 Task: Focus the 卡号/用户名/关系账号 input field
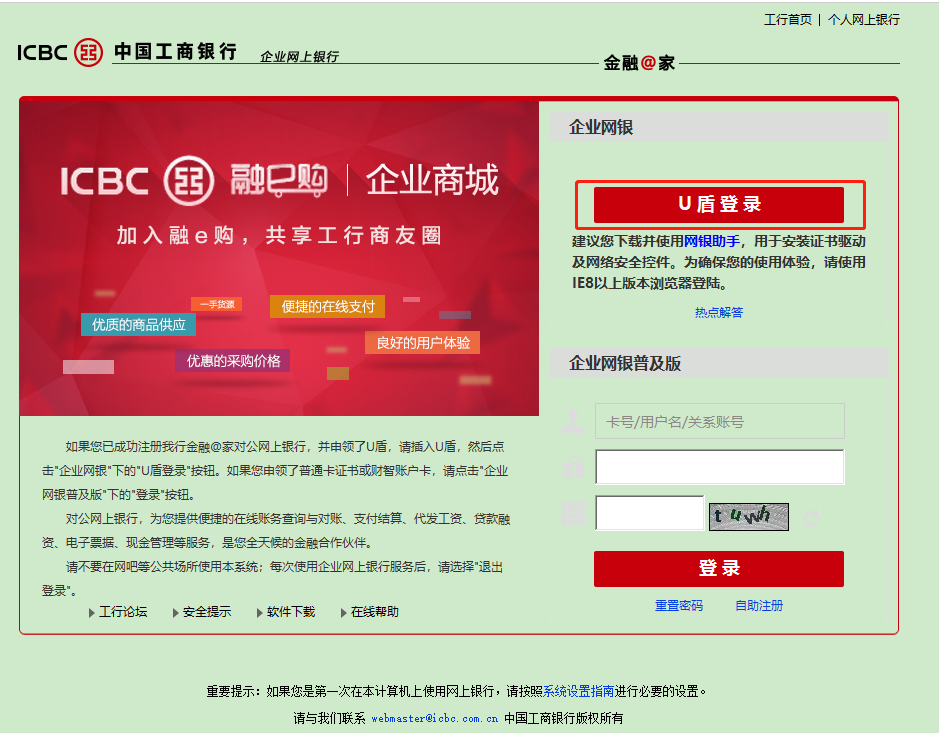720,422
